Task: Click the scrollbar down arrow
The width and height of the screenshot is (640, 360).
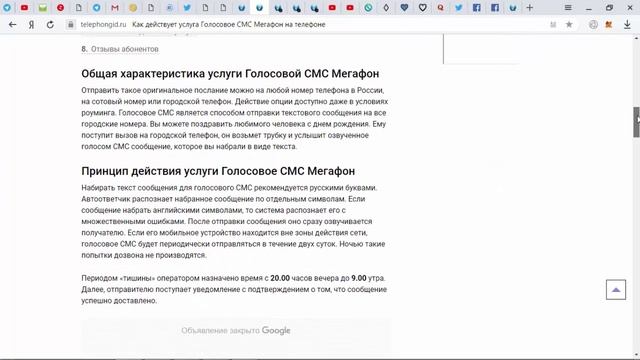Action: point(636,355)
